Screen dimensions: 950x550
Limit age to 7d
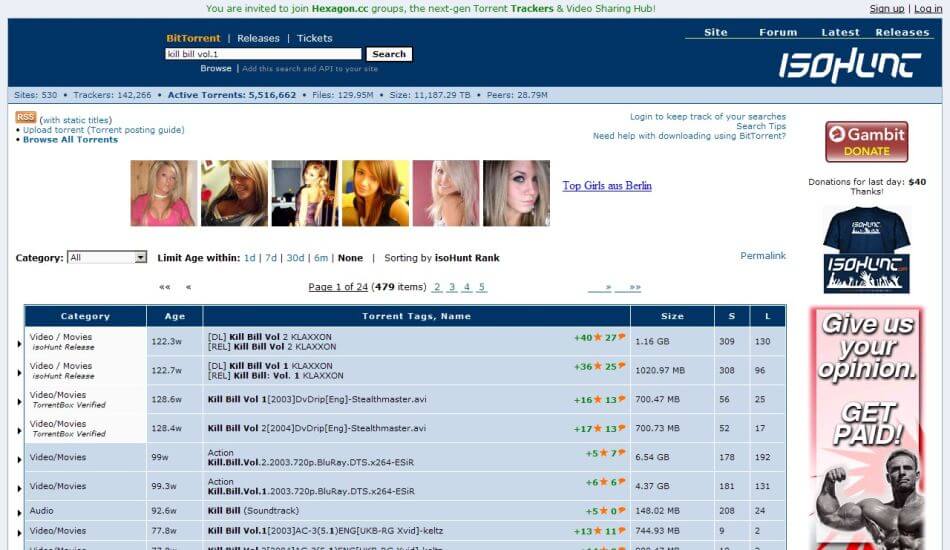(x=270, y=258)
